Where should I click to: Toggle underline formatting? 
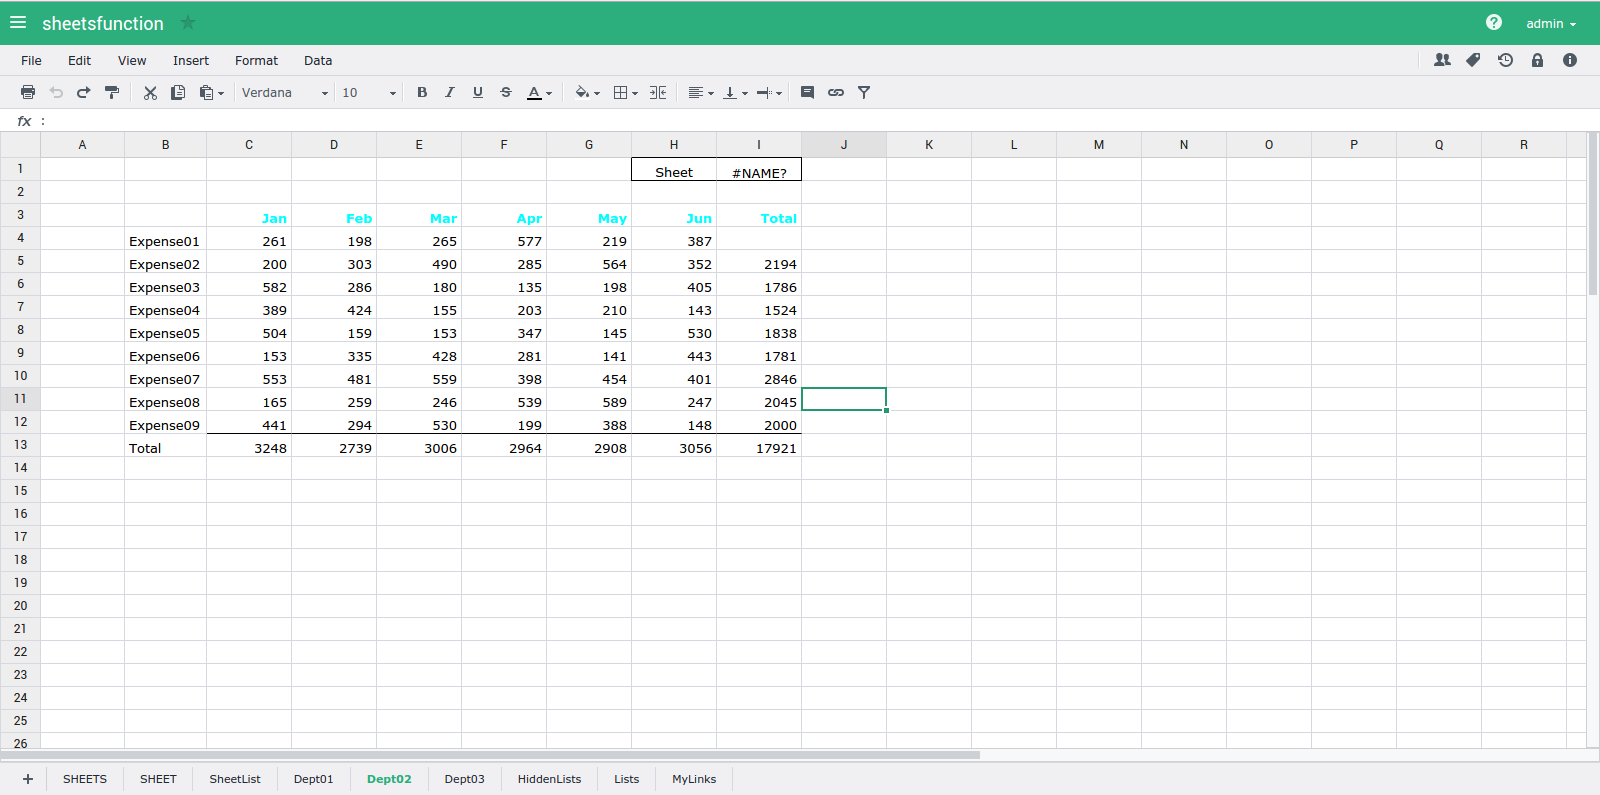click(x=478, y=92)
